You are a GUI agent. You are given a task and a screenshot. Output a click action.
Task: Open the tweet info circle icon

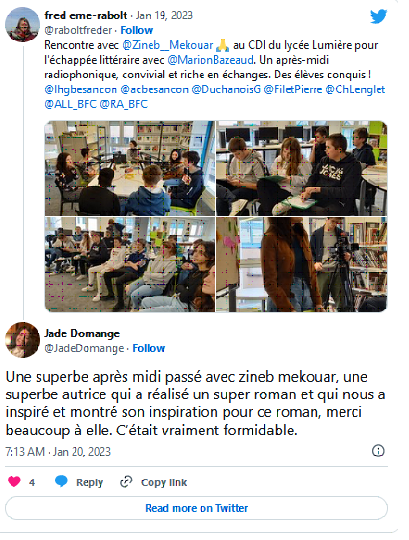[378, 450]
